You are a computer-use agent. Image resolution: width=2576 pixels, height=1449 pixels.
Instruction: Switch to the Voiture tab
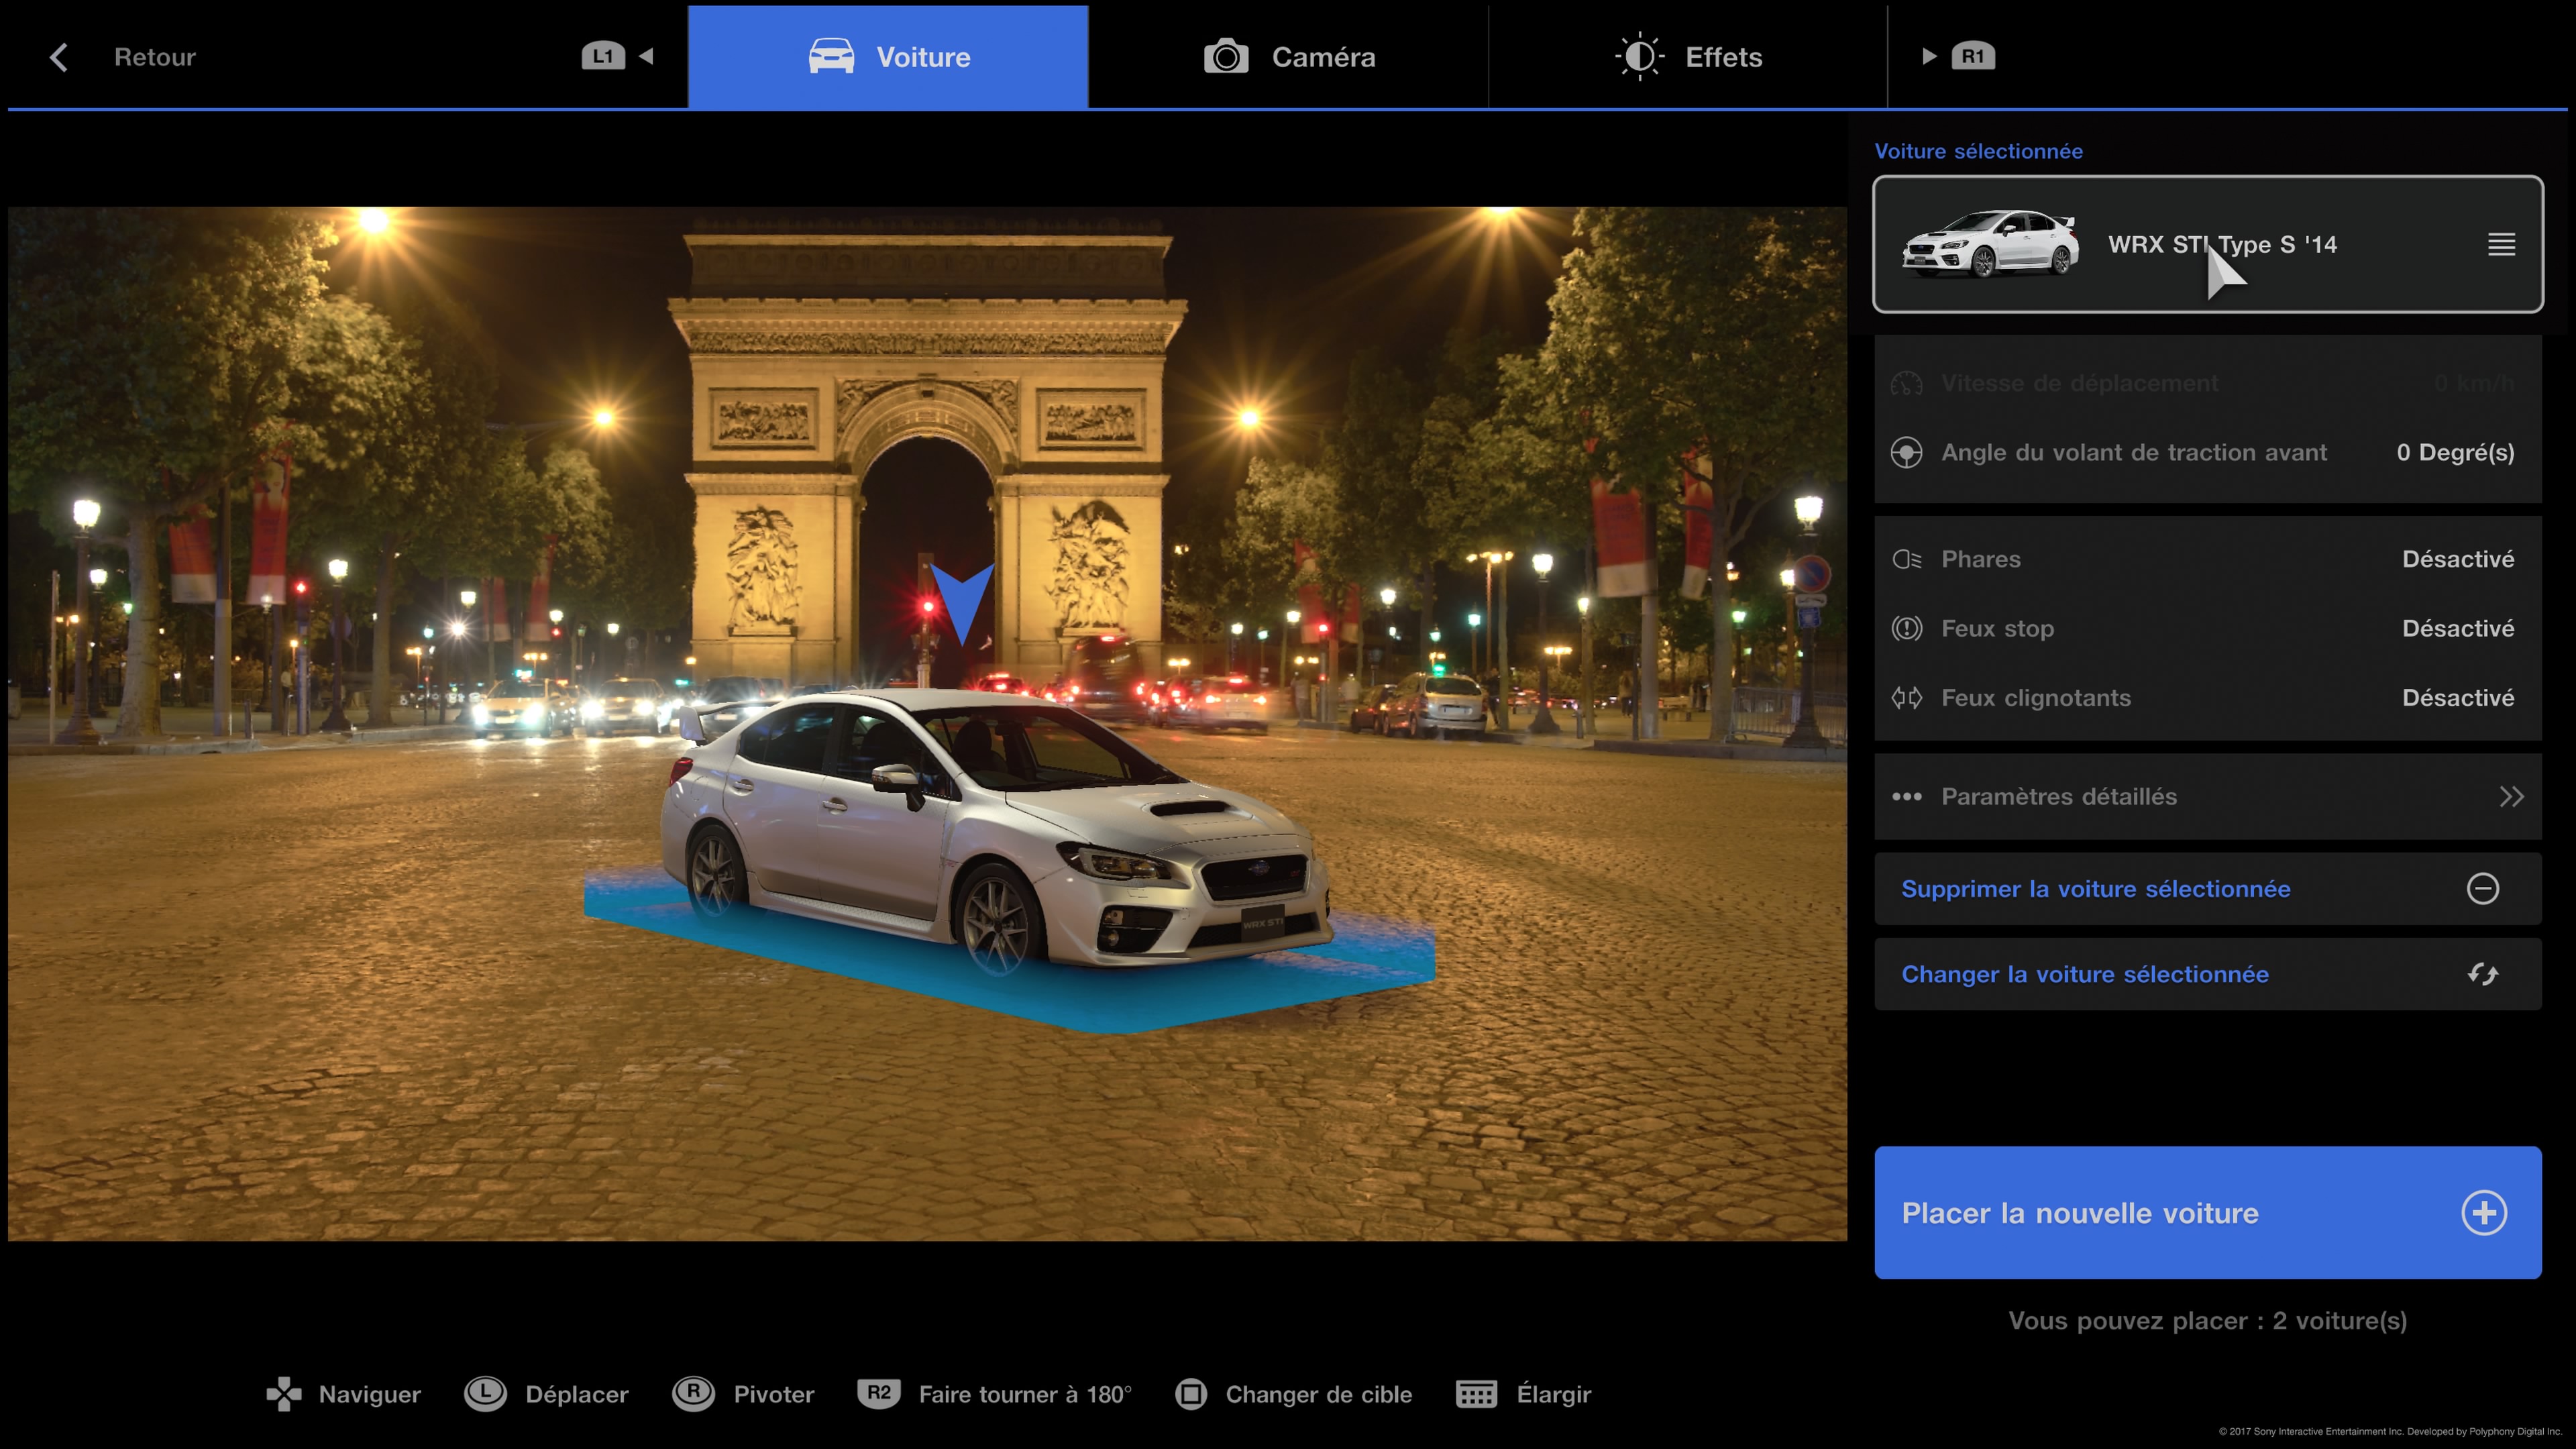[x=888, y=57]
